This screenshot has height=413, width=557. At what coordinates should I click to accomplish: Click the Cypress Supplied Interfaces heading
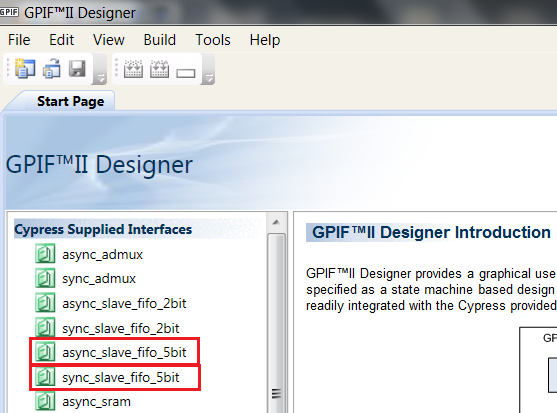[x=103, y=229]
